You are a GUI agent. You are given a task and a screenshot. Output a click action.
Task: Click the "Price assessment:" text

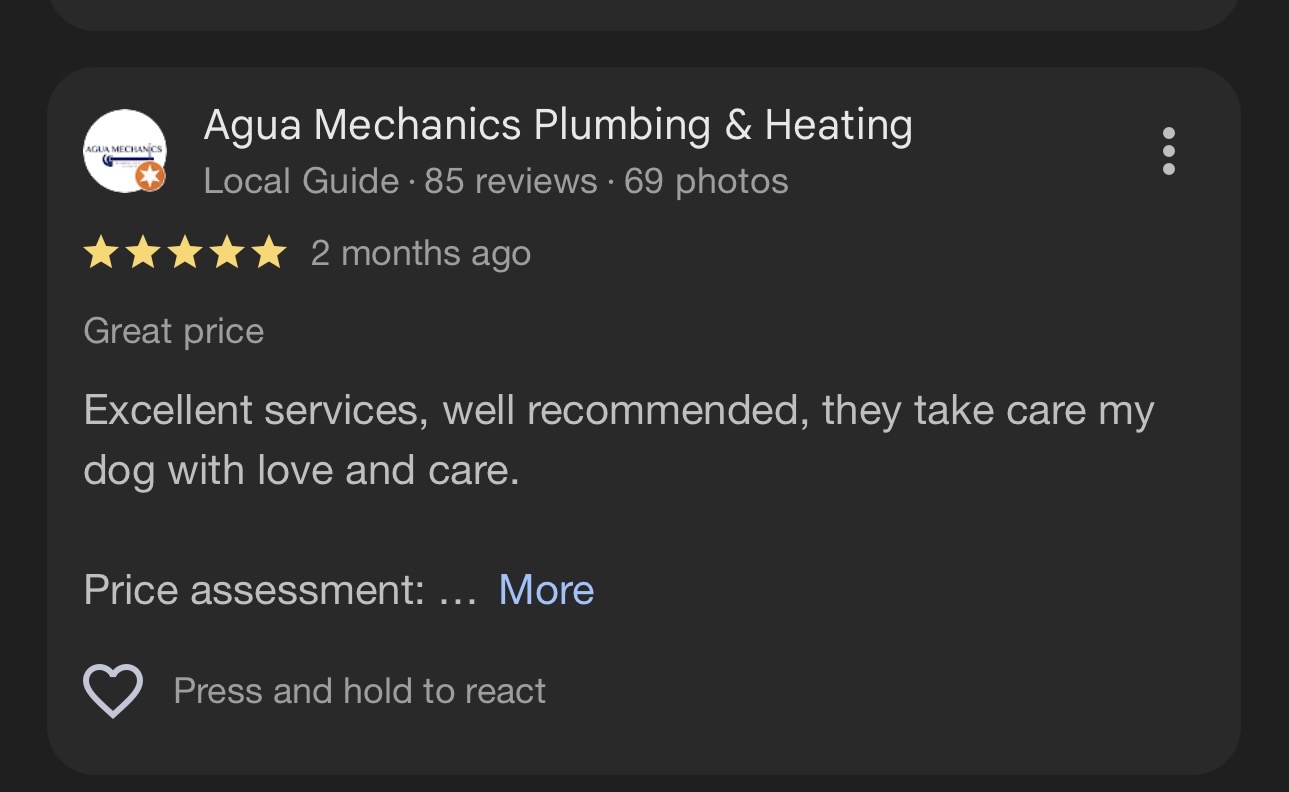point(254,590)
